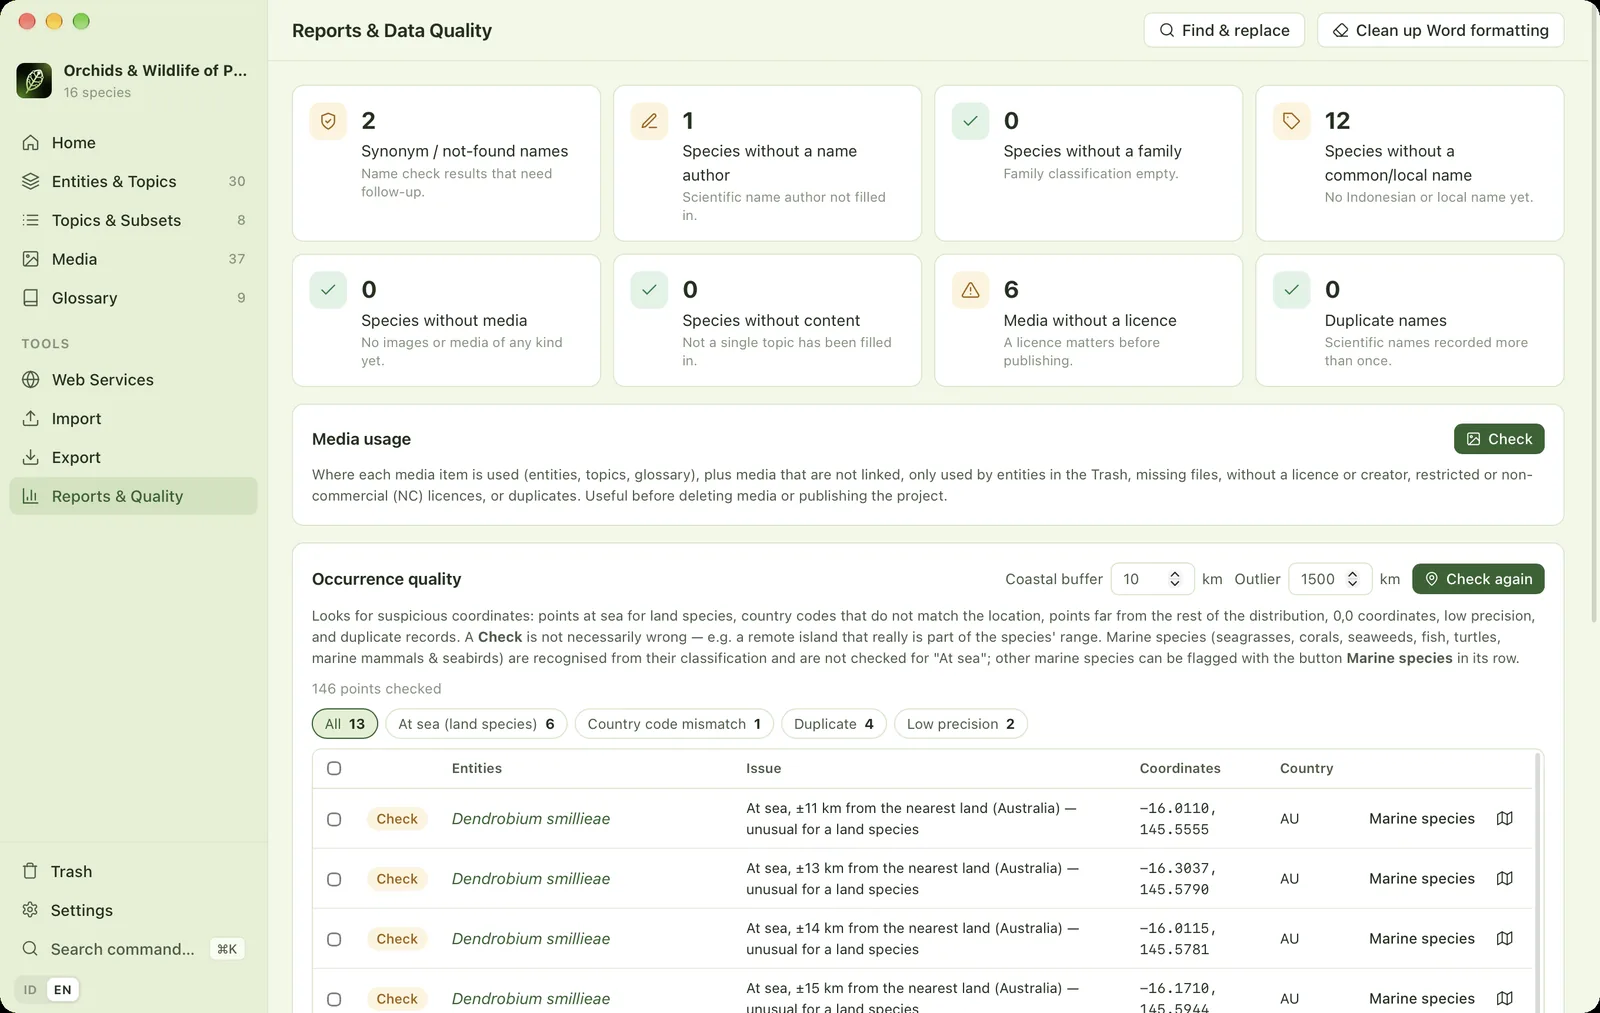Open map icon for the -16.0115 coordinates row
The width and height of the screenshot is (1600, 1013).
1504,938
